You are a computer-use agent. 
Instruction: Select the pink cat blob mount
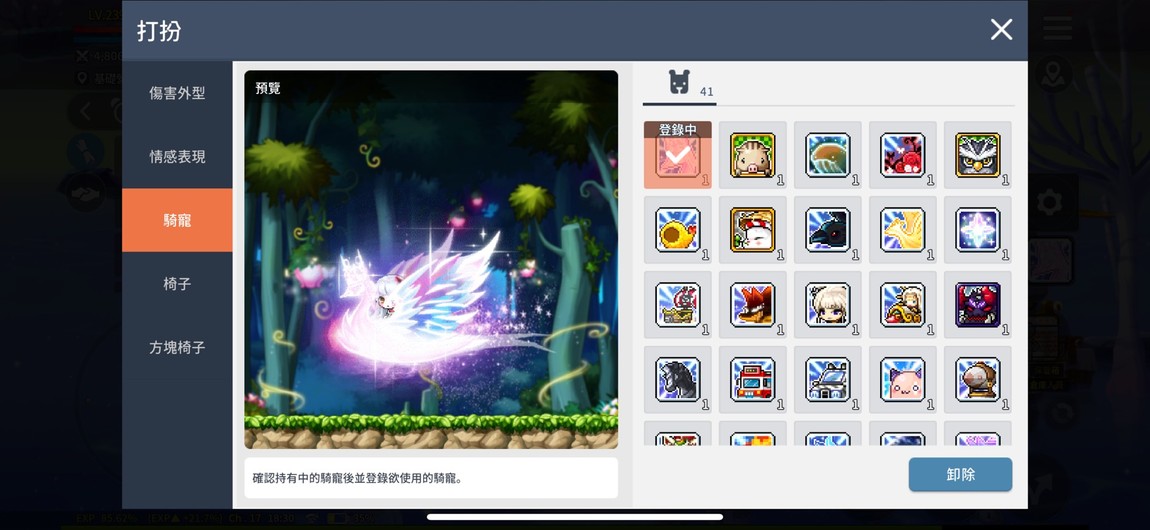tap(903, 380)
